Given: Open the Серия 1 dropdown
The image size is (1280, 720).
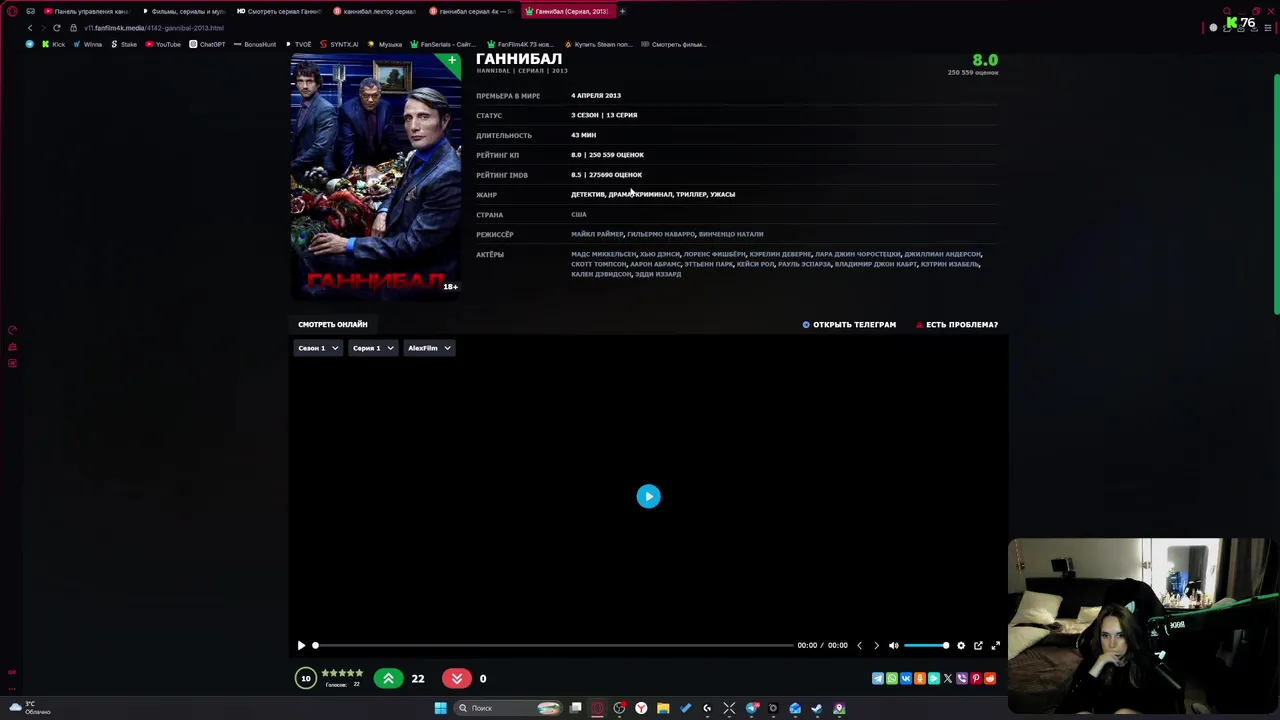Looking at the screenshot, I should (372, 348).
